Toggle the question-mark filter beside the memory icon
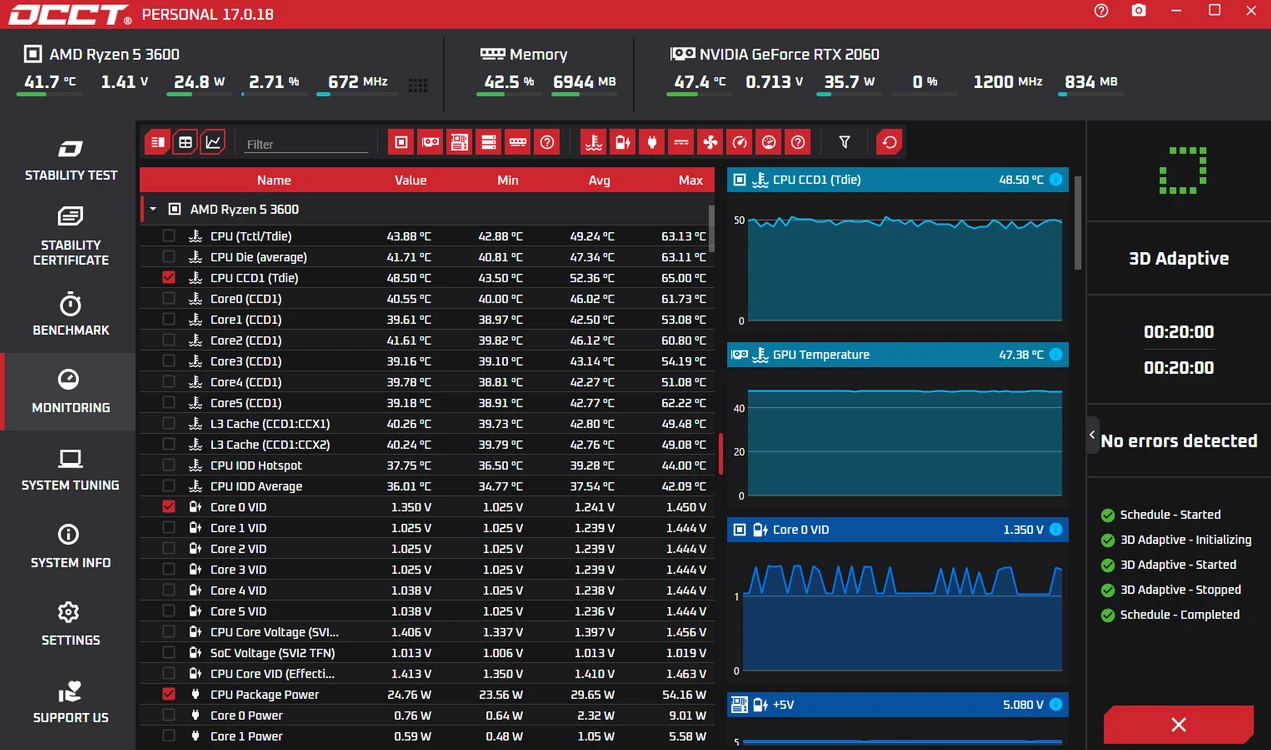This screenshot has height=750, width=1271. click(x=546, y=142)
